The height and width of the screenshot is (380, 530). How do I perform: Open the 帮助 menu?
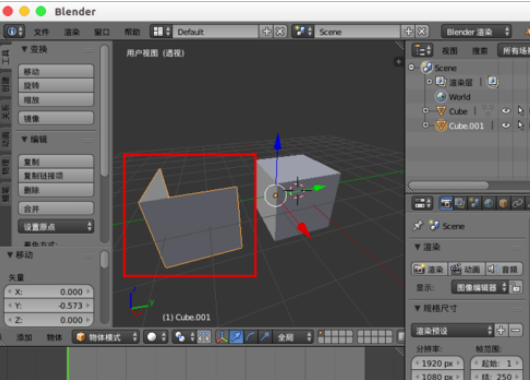[132, 32]
